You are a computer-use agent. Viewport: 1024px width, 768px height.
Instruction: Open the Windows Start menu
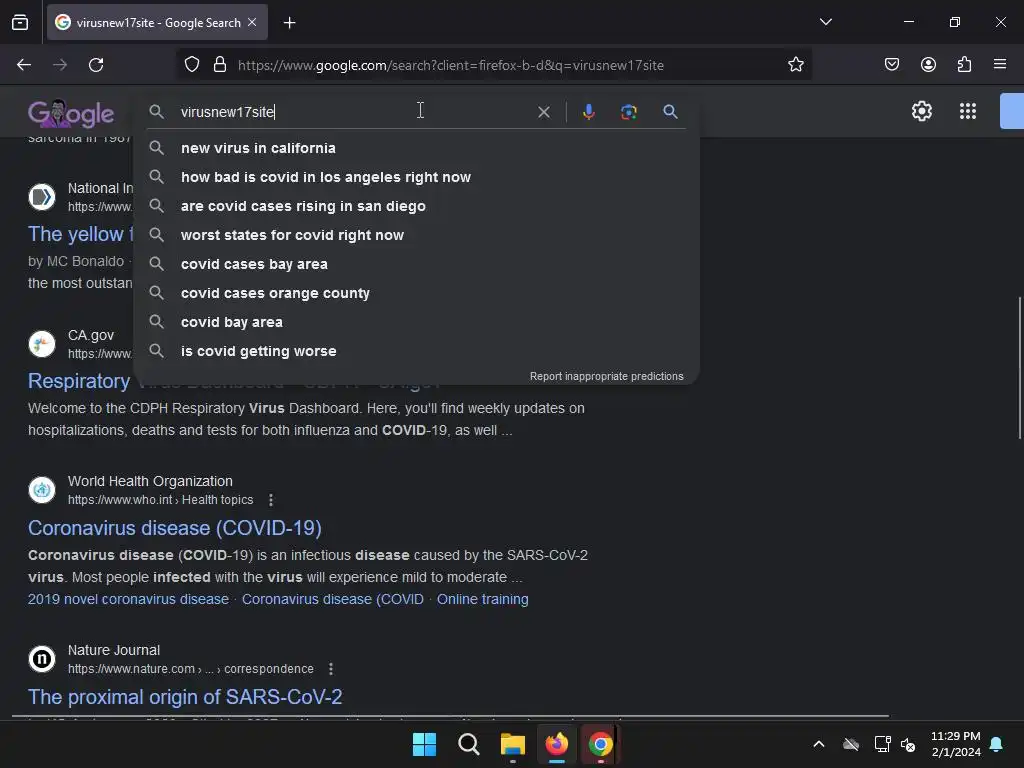tap(424, 744)
